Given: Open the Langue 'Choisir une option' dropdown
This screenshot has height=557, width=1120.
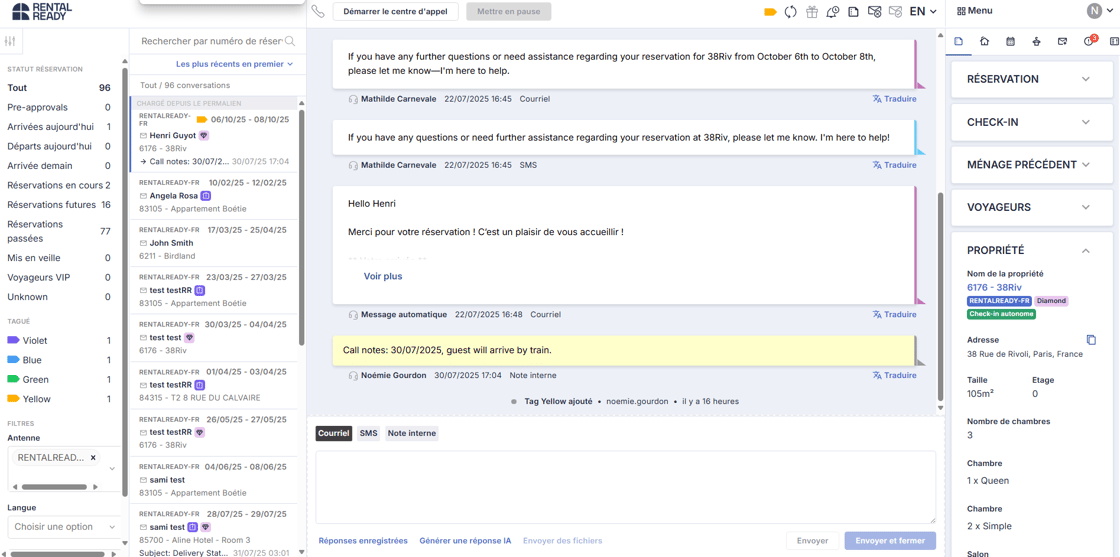Looking at the screenshot, I should coord(65,527).
